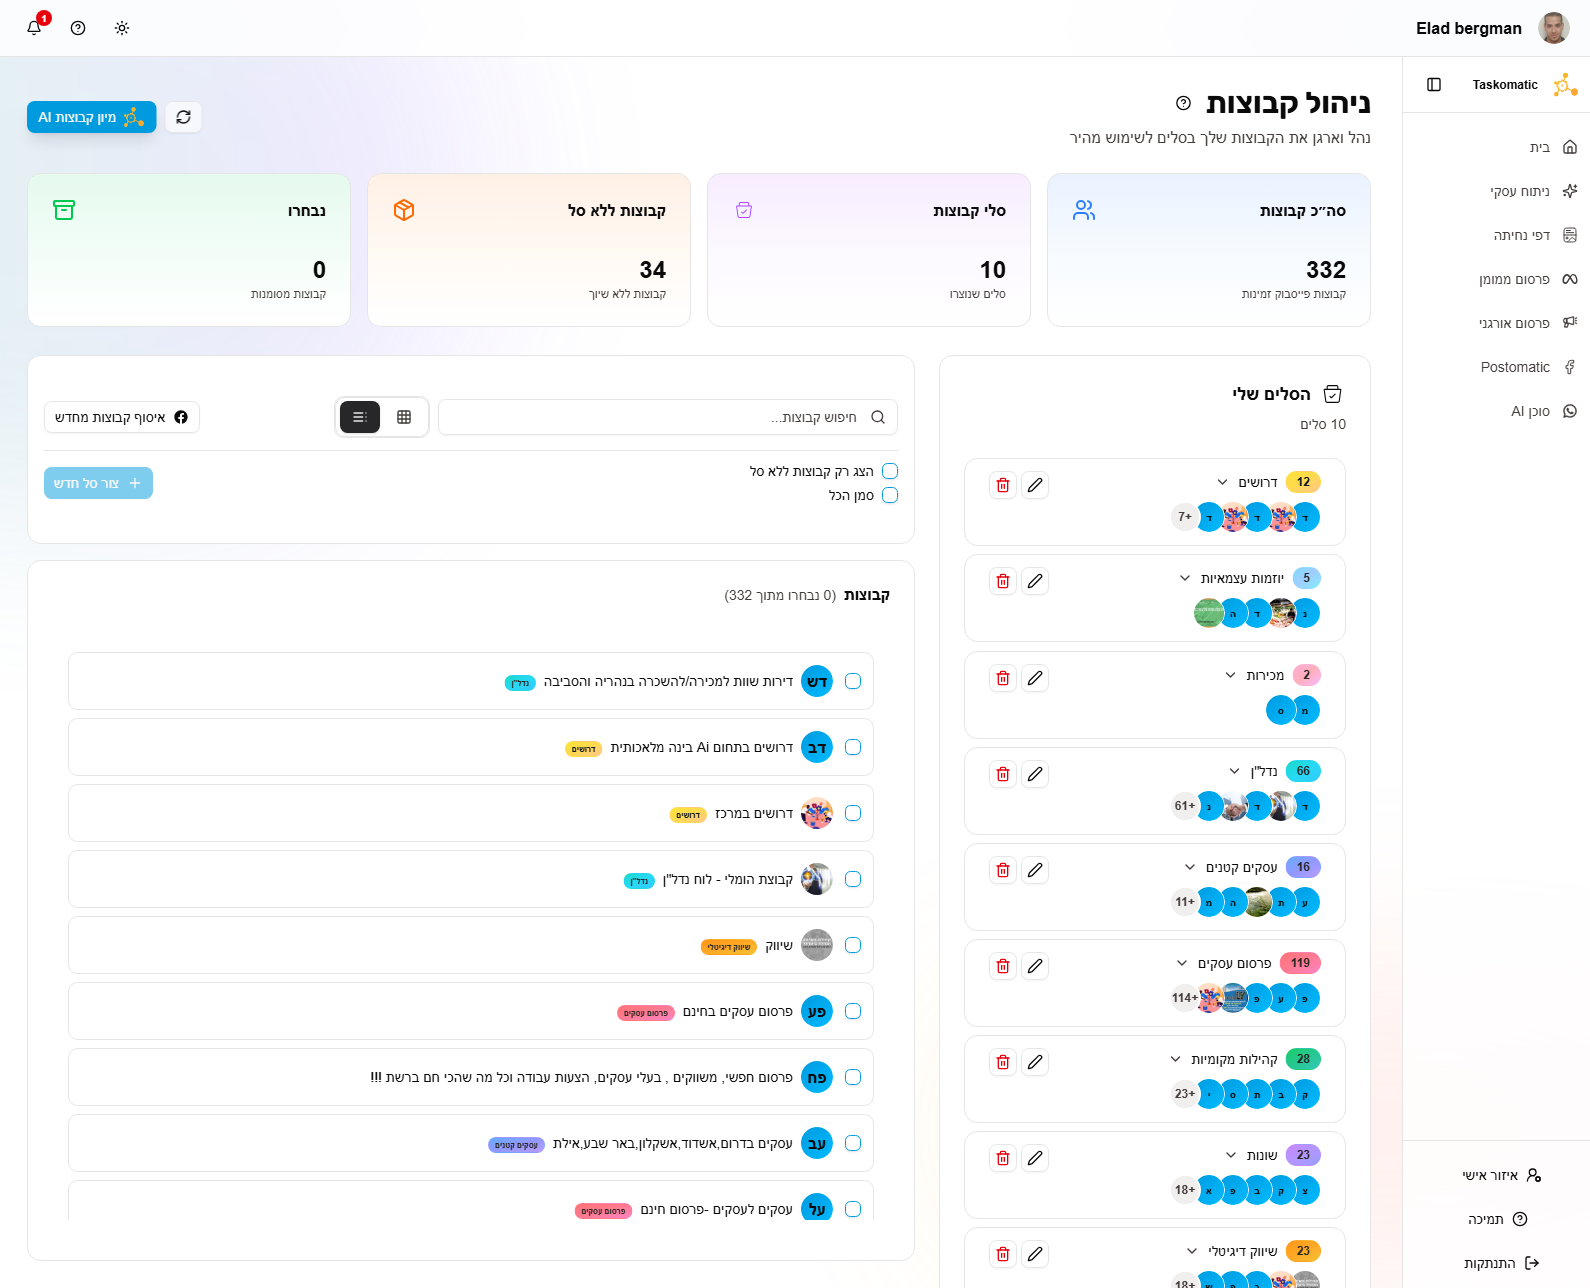Click 'מיון קבוצות AI' button
Image resolution: width=1590 pixels, height=1288 pixels.
pos(92,117)
